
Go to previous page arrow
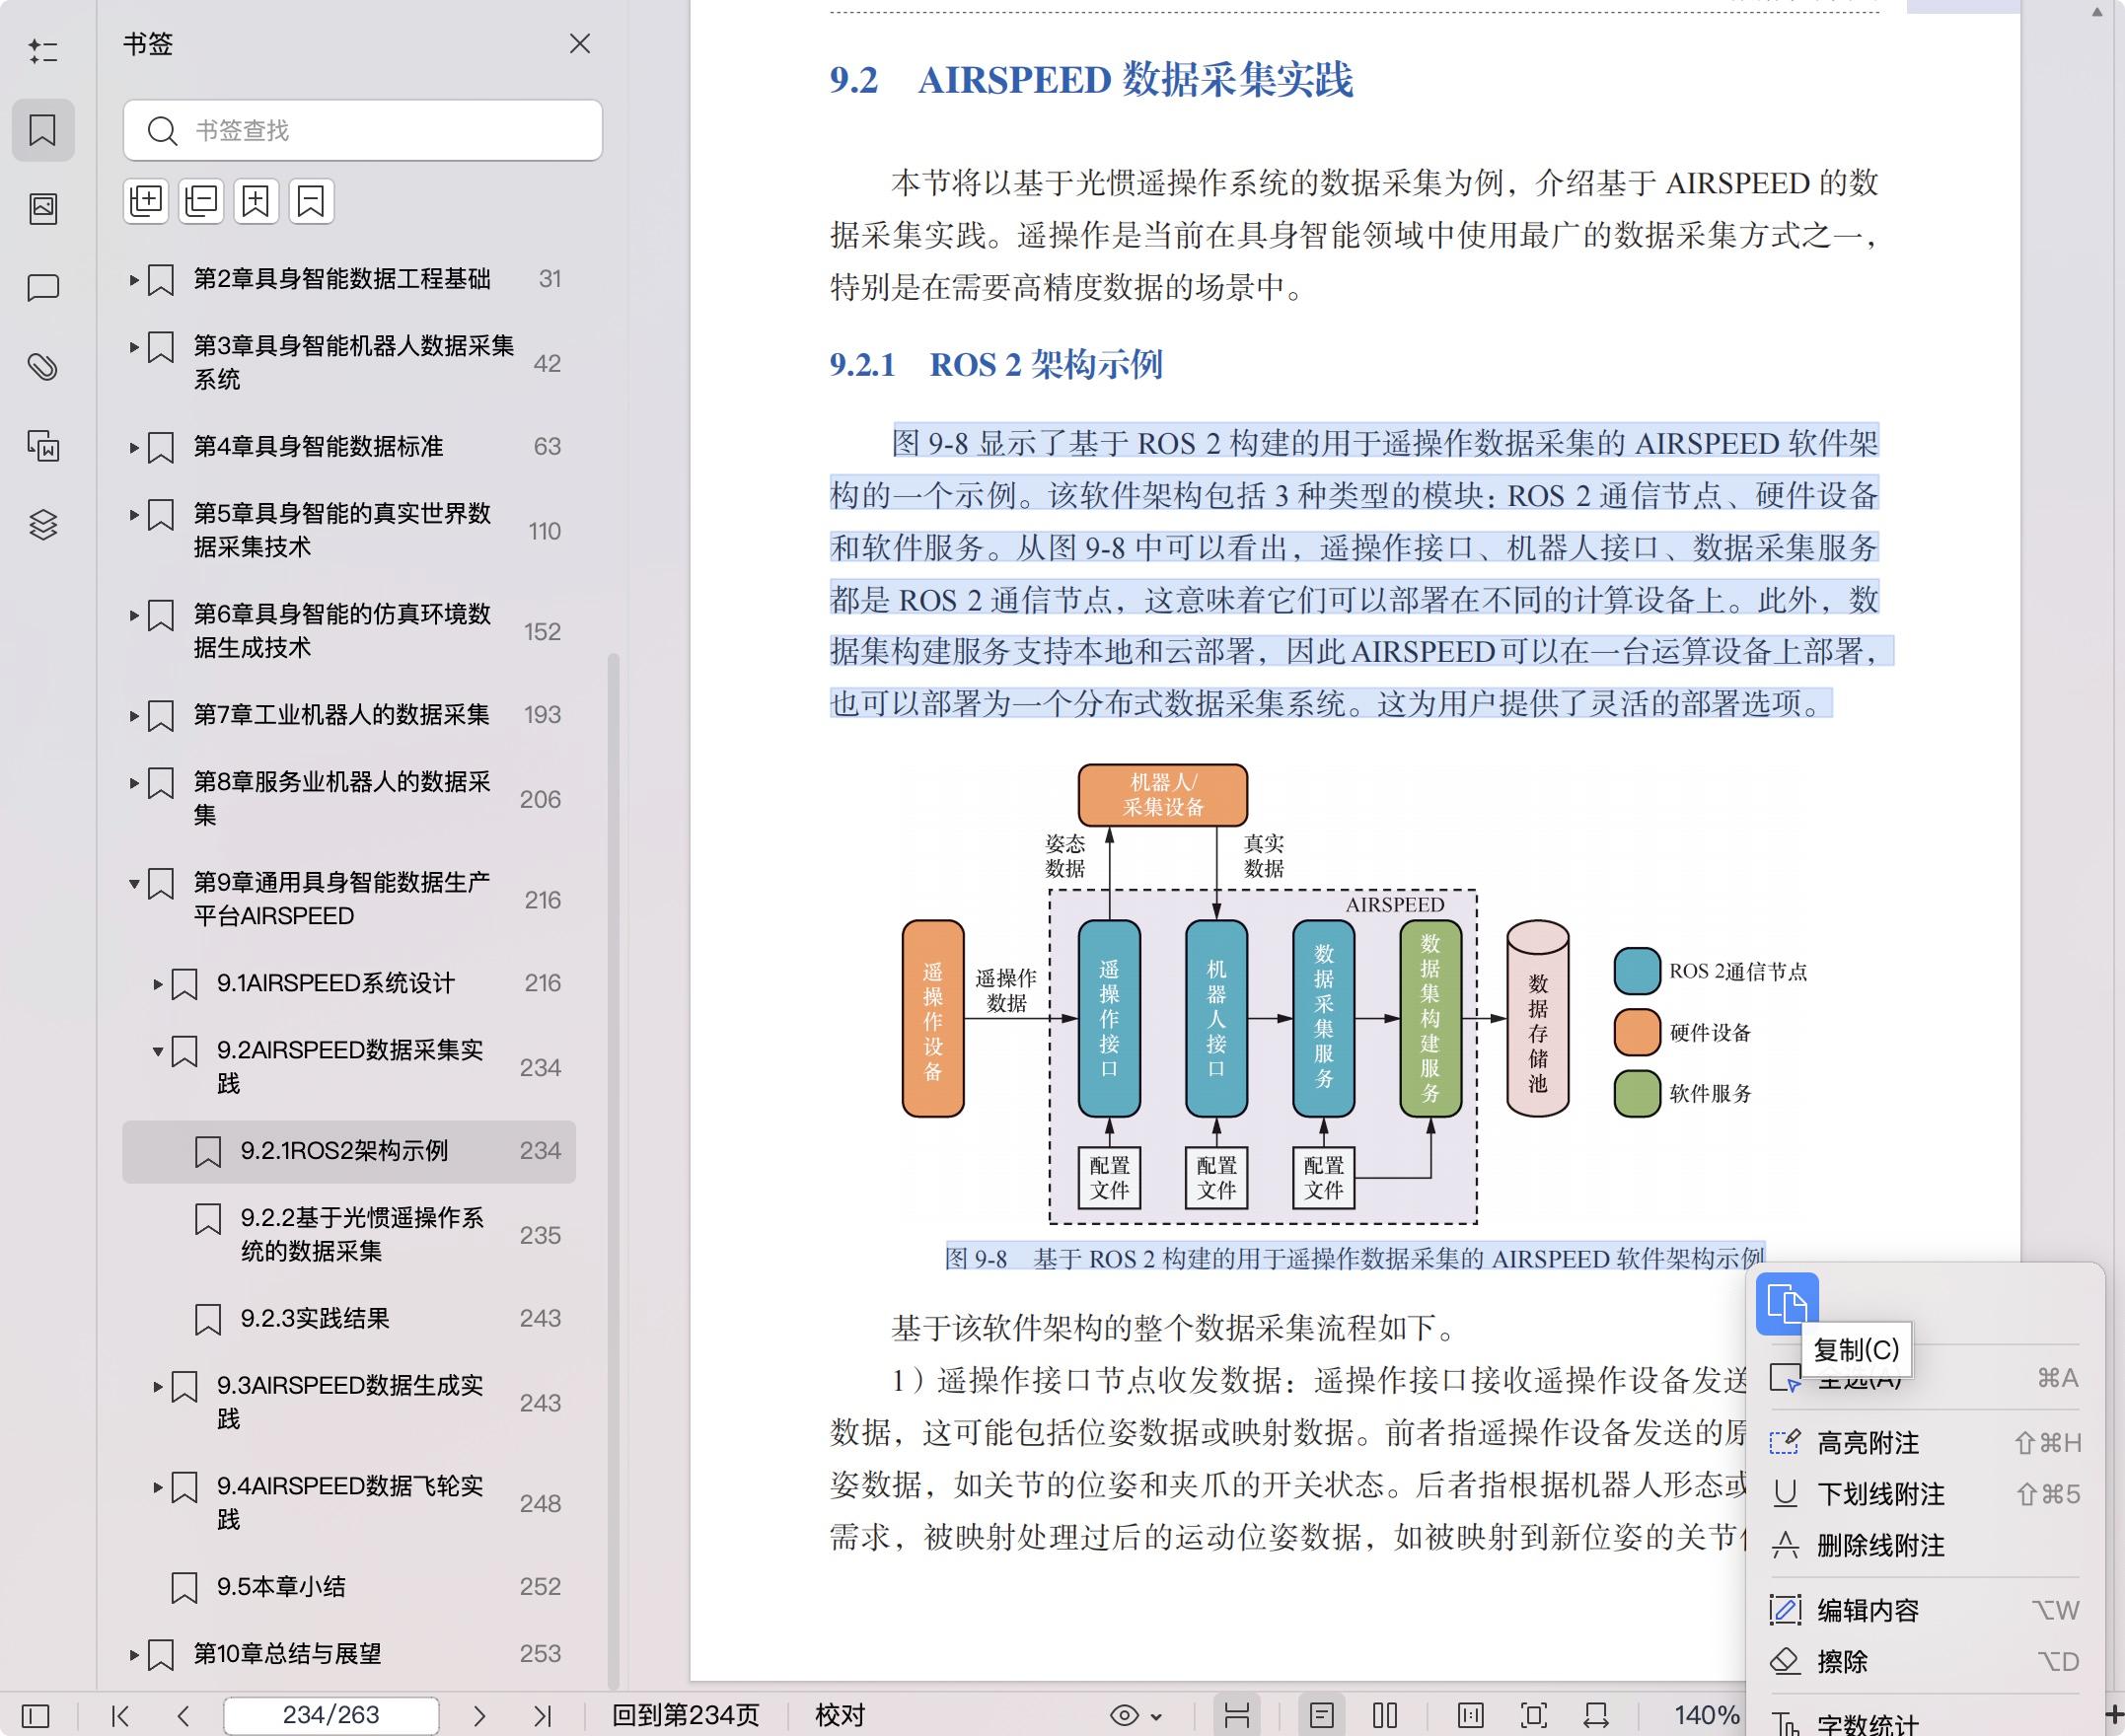183,1716
